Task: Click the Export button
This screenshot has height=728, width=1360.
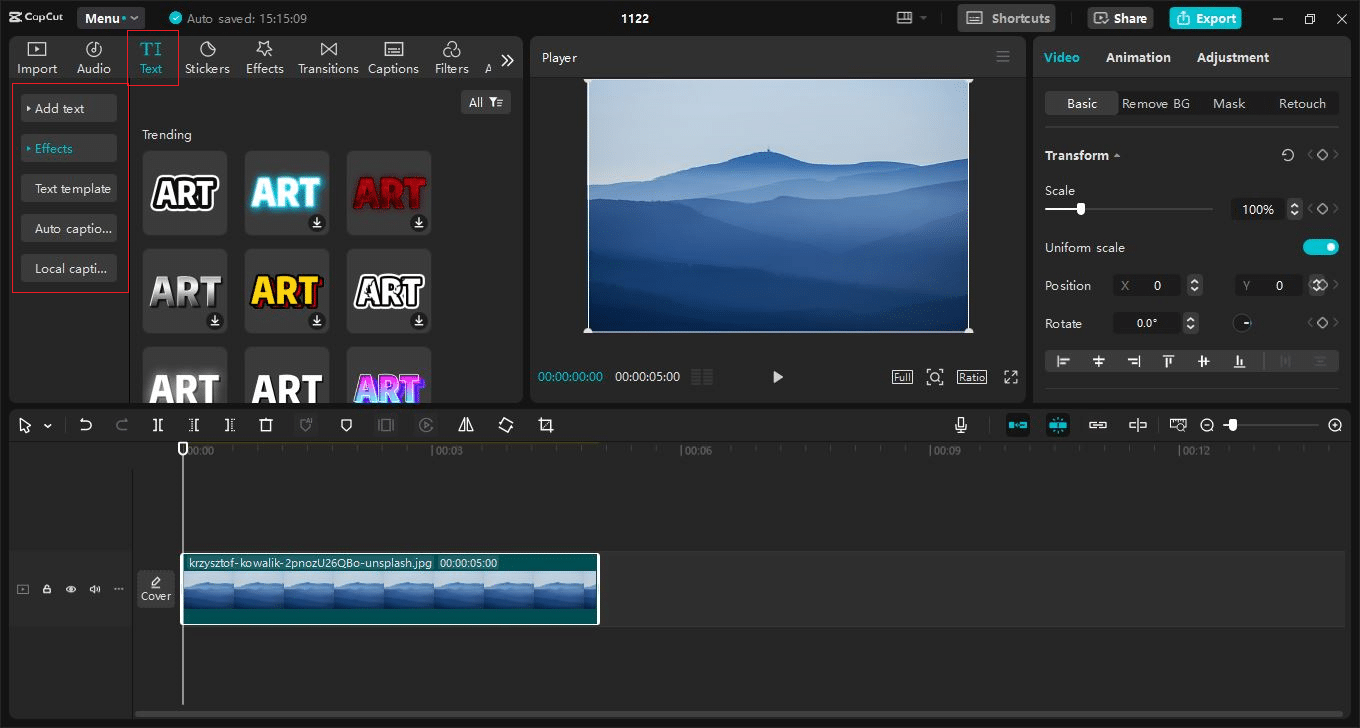Action: 1205,17
